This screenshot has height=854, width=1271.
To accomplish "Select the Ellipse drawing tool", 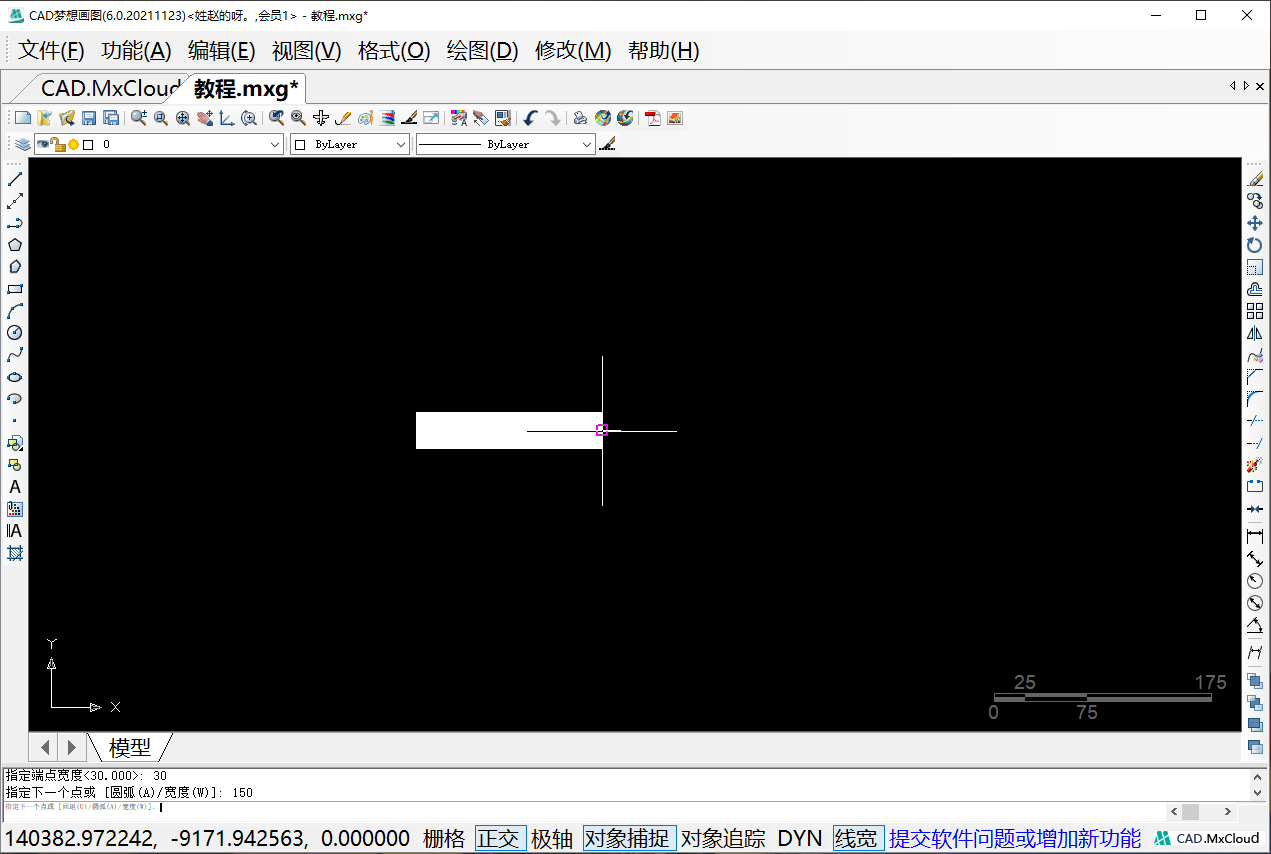I will [x=15, y=377].
